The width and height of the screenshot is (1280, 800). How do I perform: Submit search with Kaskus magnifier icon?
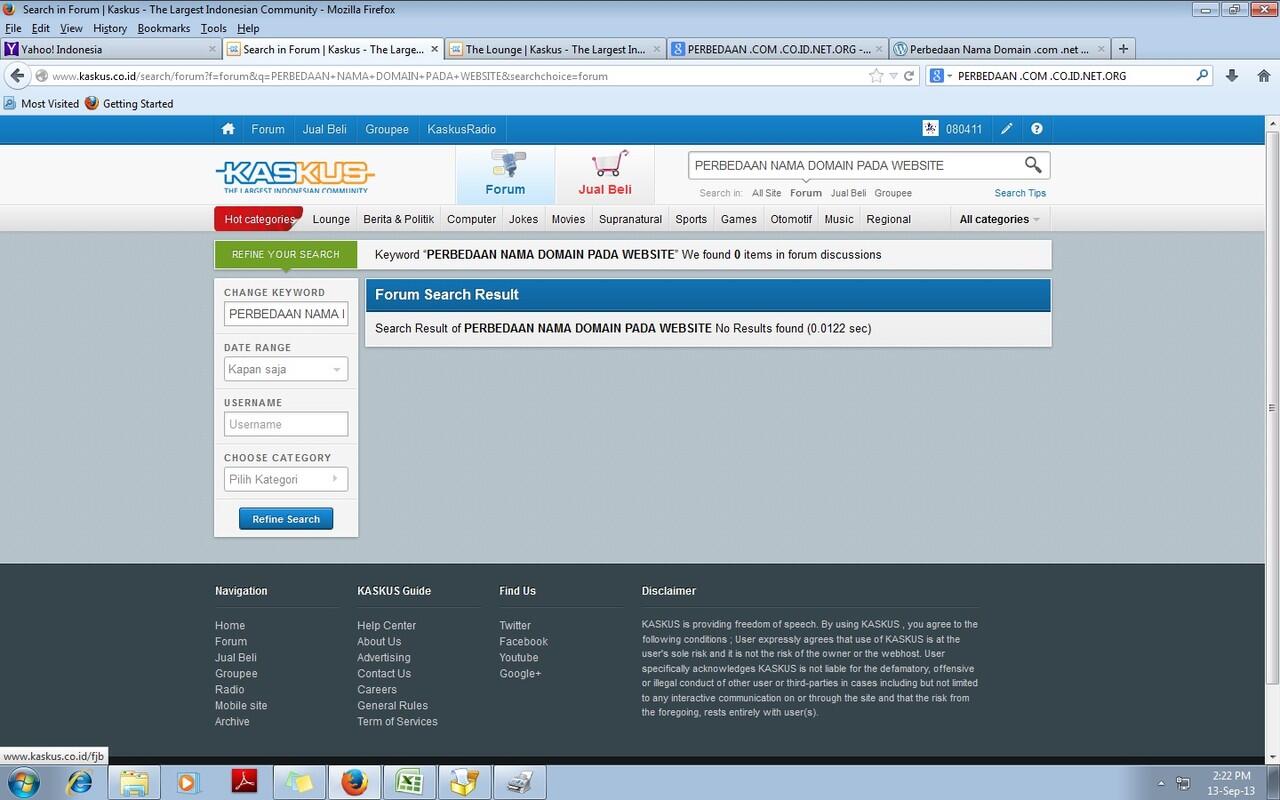[x=1033, y=165]
